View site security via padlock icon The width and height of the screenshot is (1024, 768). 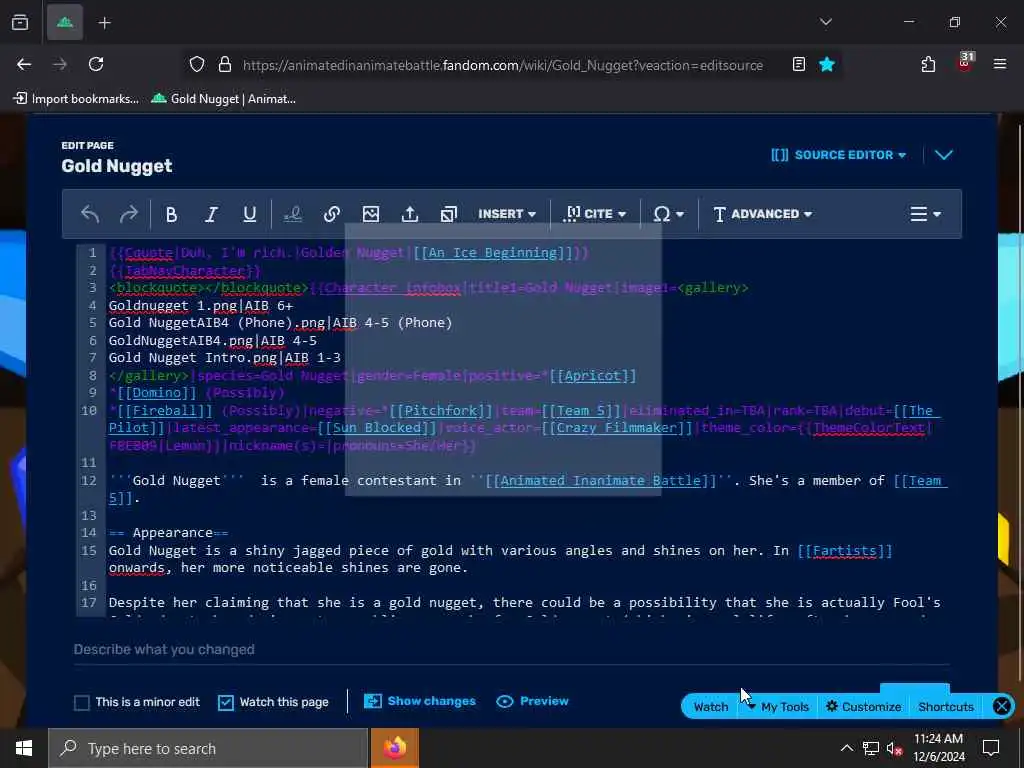[x=225, y=64]
